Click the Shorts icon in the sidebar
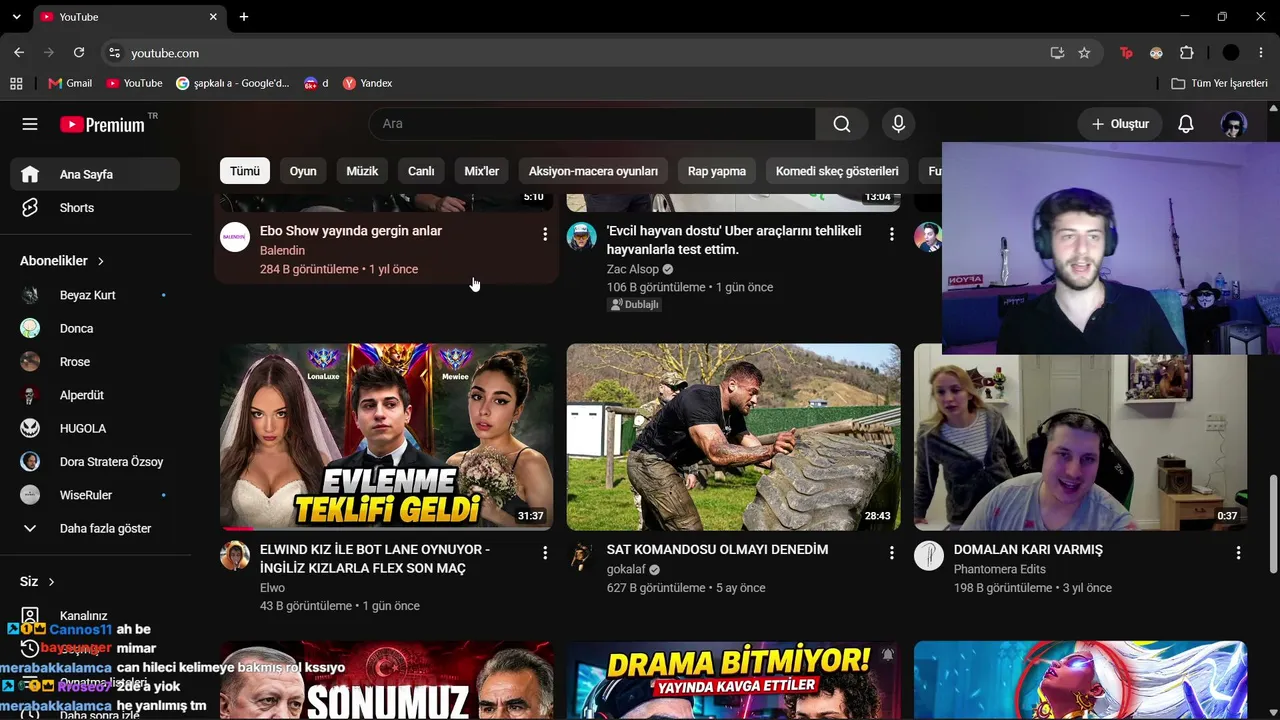 [x=30, y=208]
